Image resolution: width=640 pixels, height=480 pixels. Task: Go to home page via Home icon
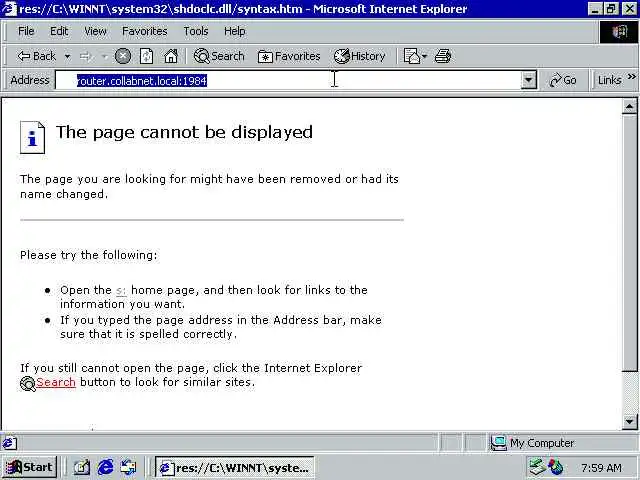point(171,56)
